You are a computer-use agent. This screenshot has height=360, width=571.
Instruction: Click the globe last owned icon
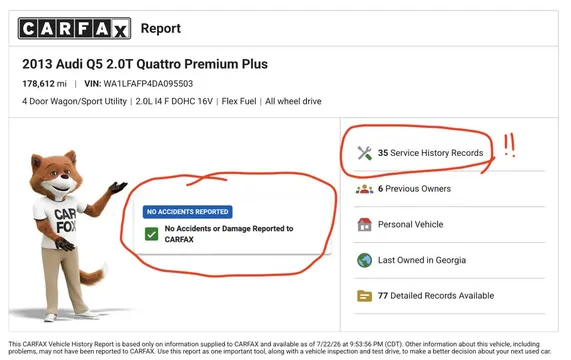pos(364,260)
